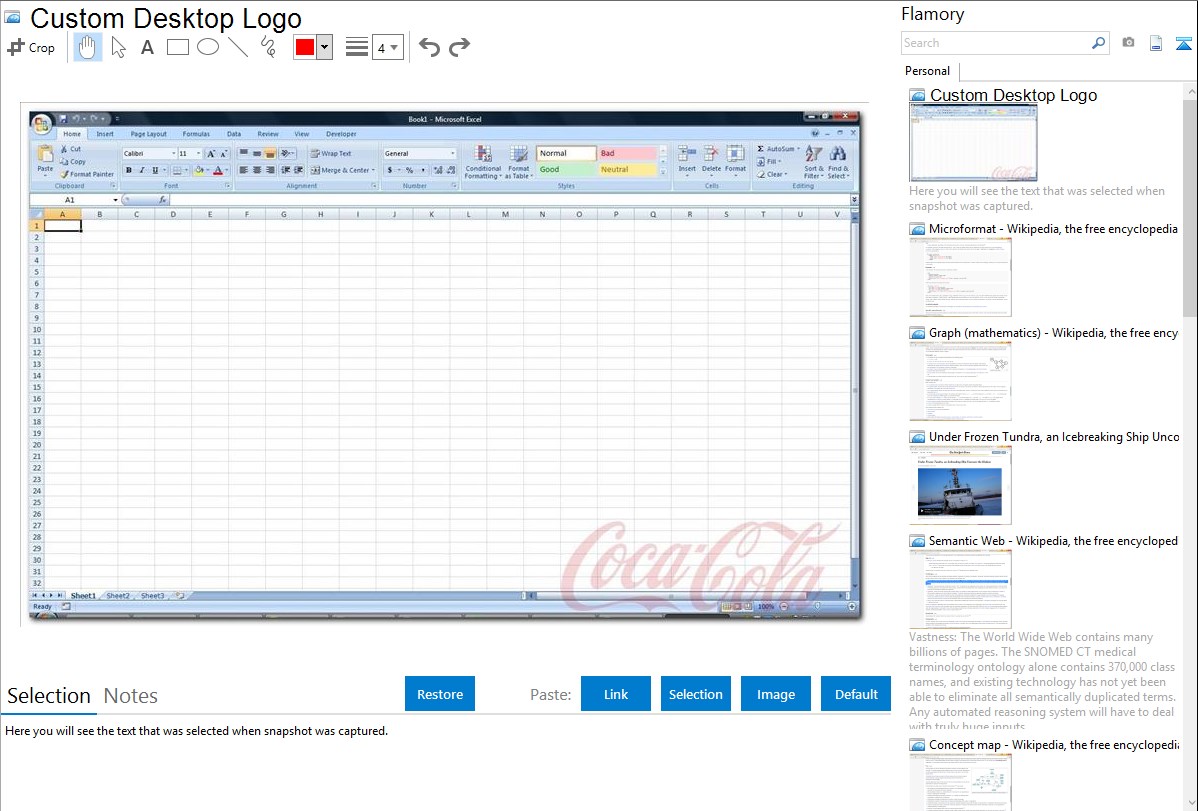1198x811 pixels.
Task: Open the Semantic Web snapshot thumbnail
Action: pos(960,589)
